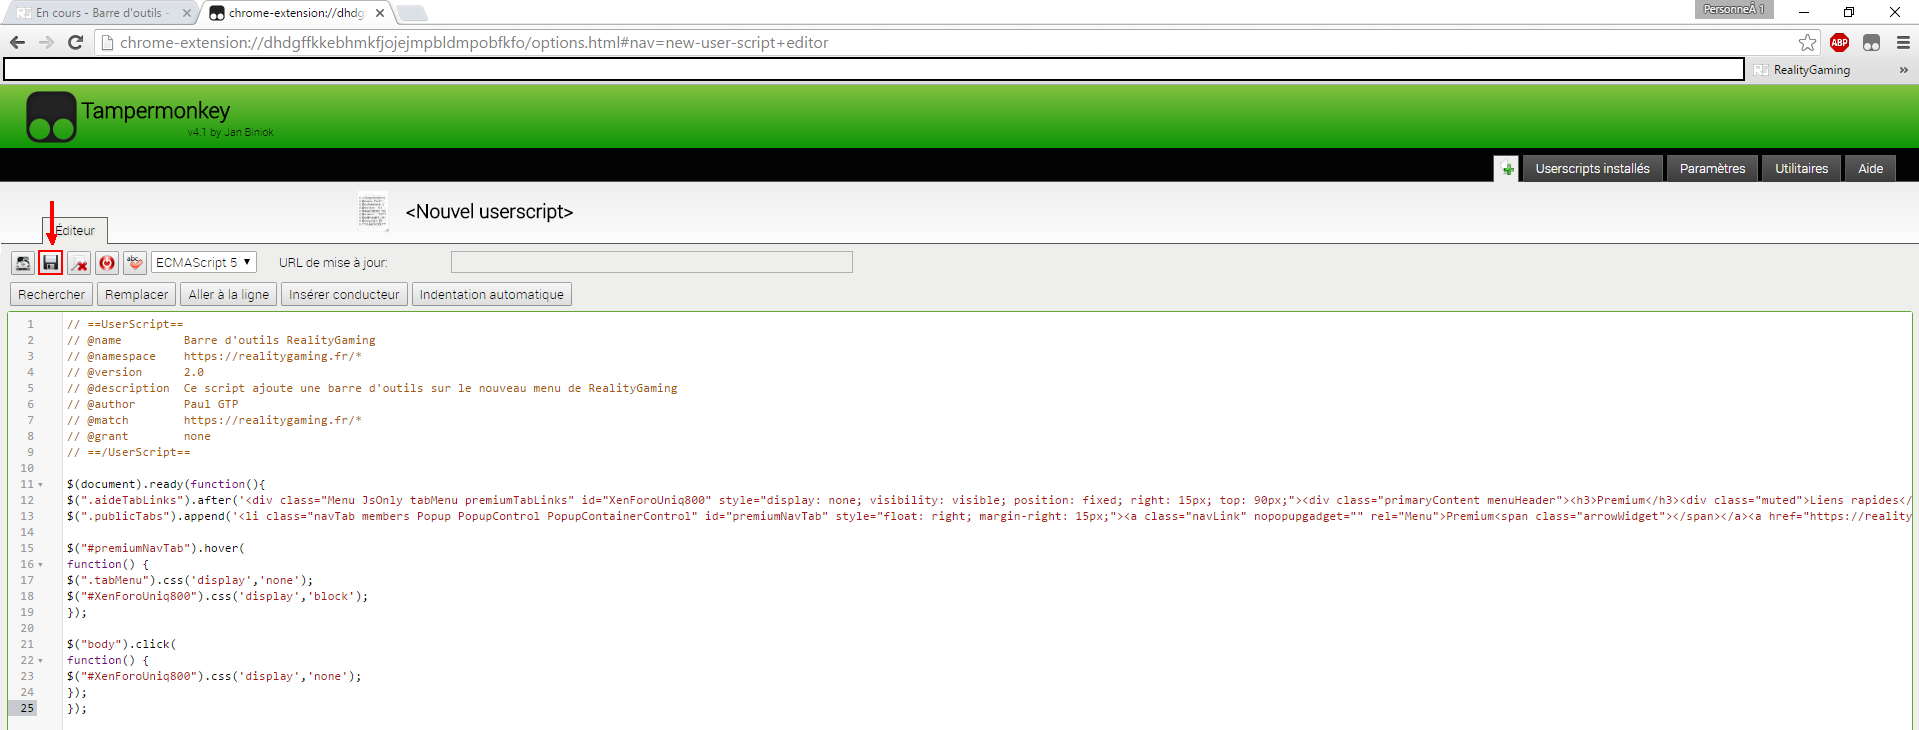Open the Aide tab

click(x=1871, y=169)
